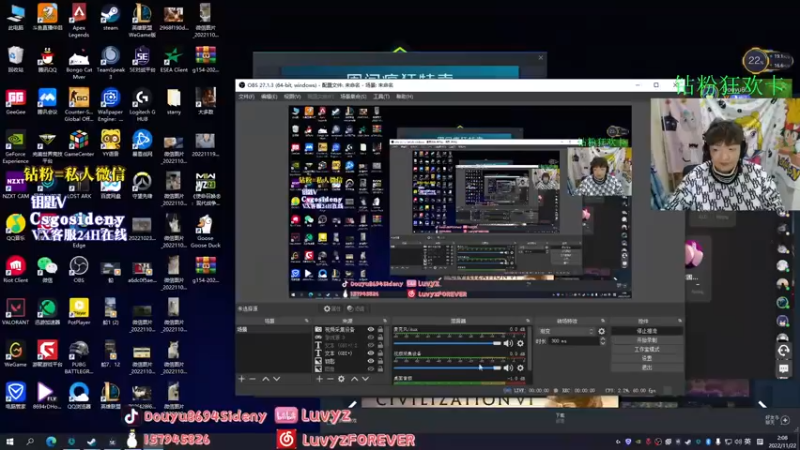Viewport: 800px width, 450px height.
Task: Add a new source with plus button
Action: pyautogui.click(x=319, y=379)
